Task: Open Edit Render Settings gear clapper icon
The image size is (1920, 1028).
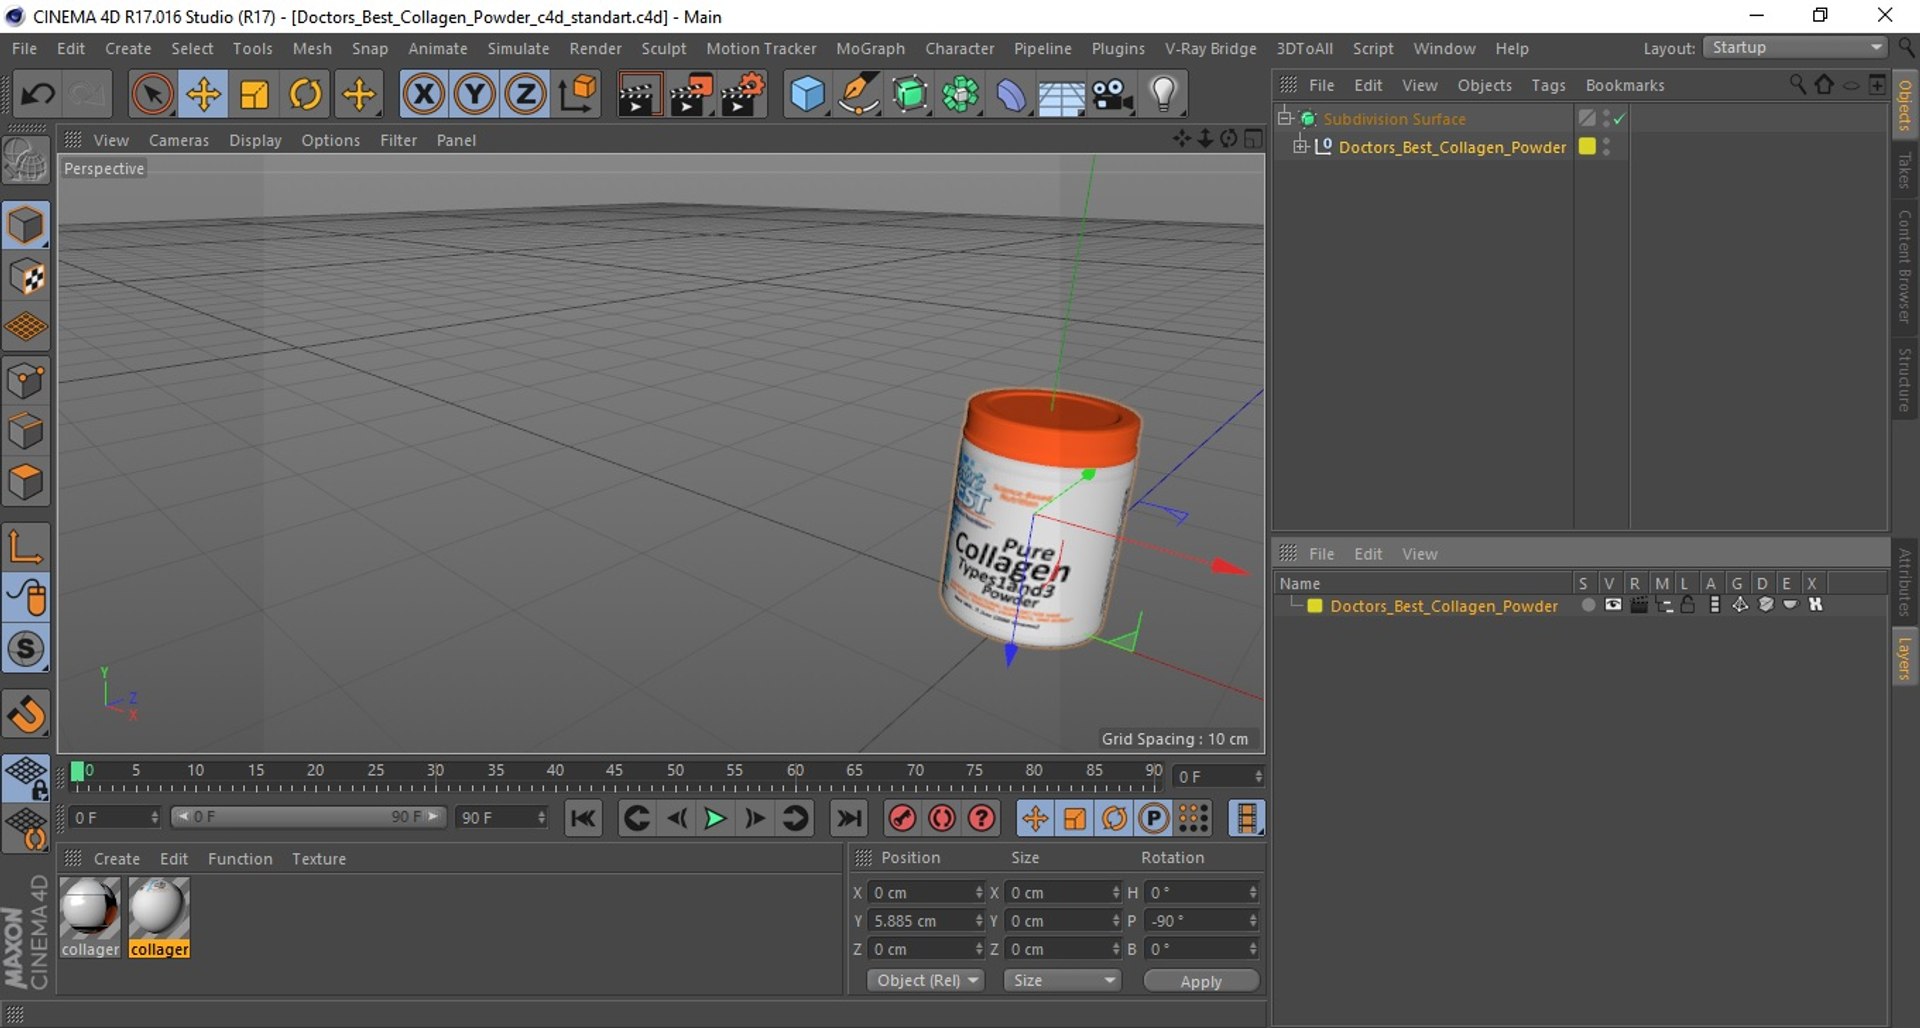Action: [742, 95]
